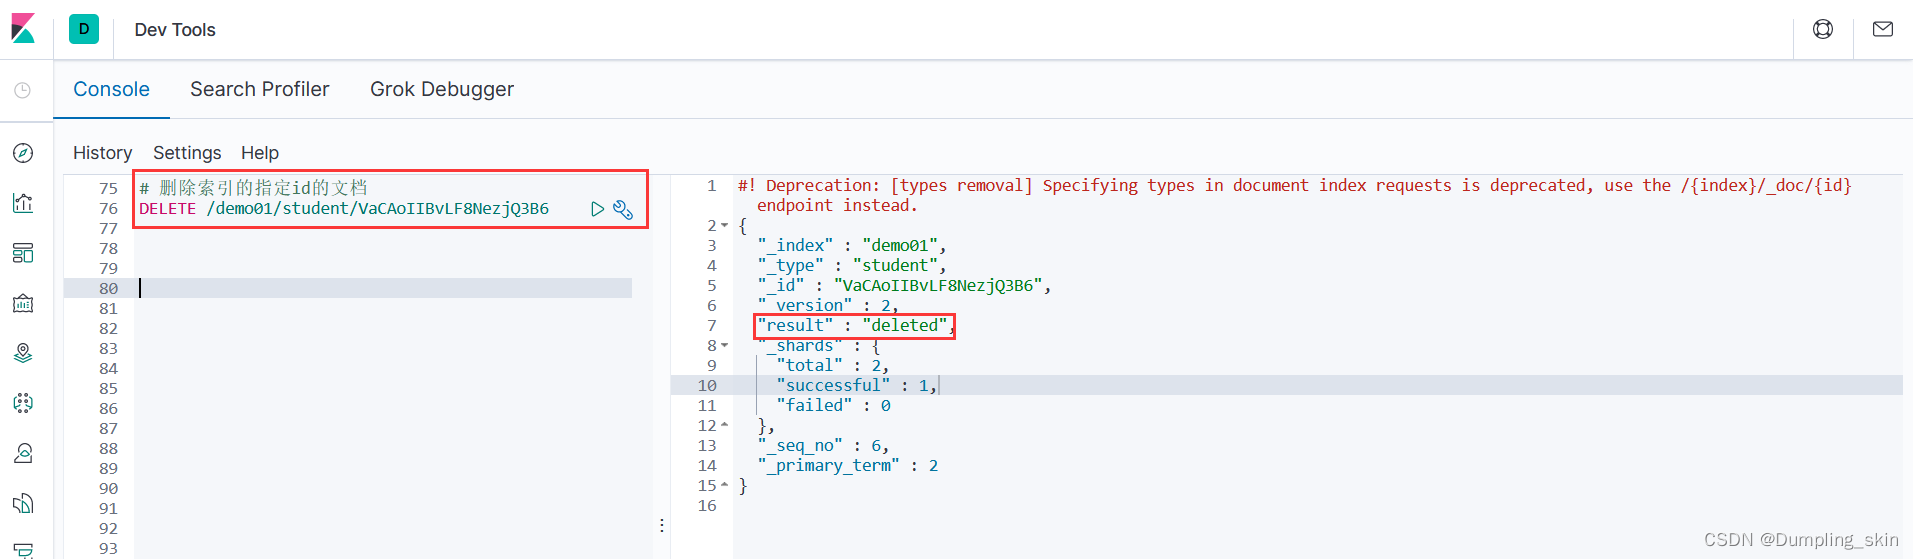Screen dimensions: 1913x559
Task: Open Discover compass icon in sidebar
Action: (x=23, y=153)
